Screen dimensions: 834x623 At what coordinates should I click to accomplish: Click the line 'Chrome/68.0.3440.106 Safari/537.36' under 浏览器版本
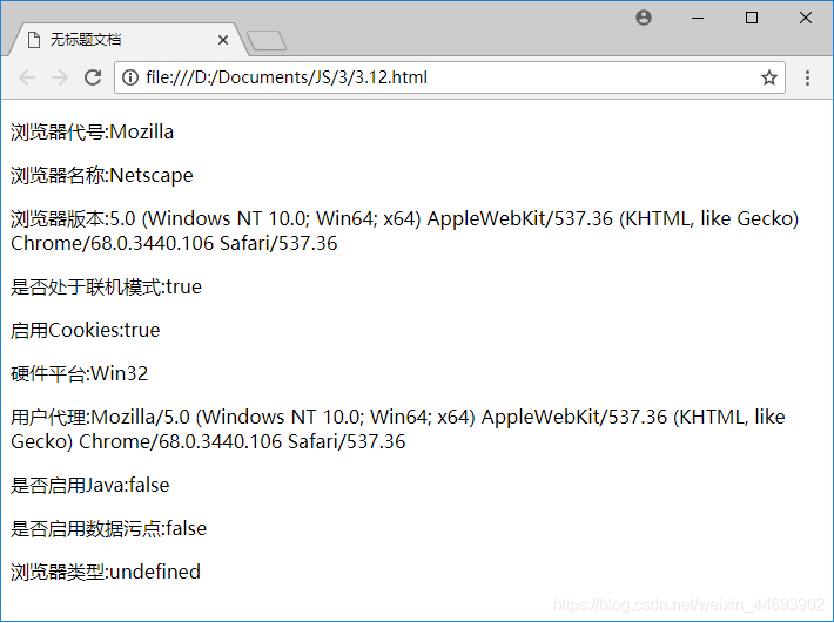click(x=174, y=243)
